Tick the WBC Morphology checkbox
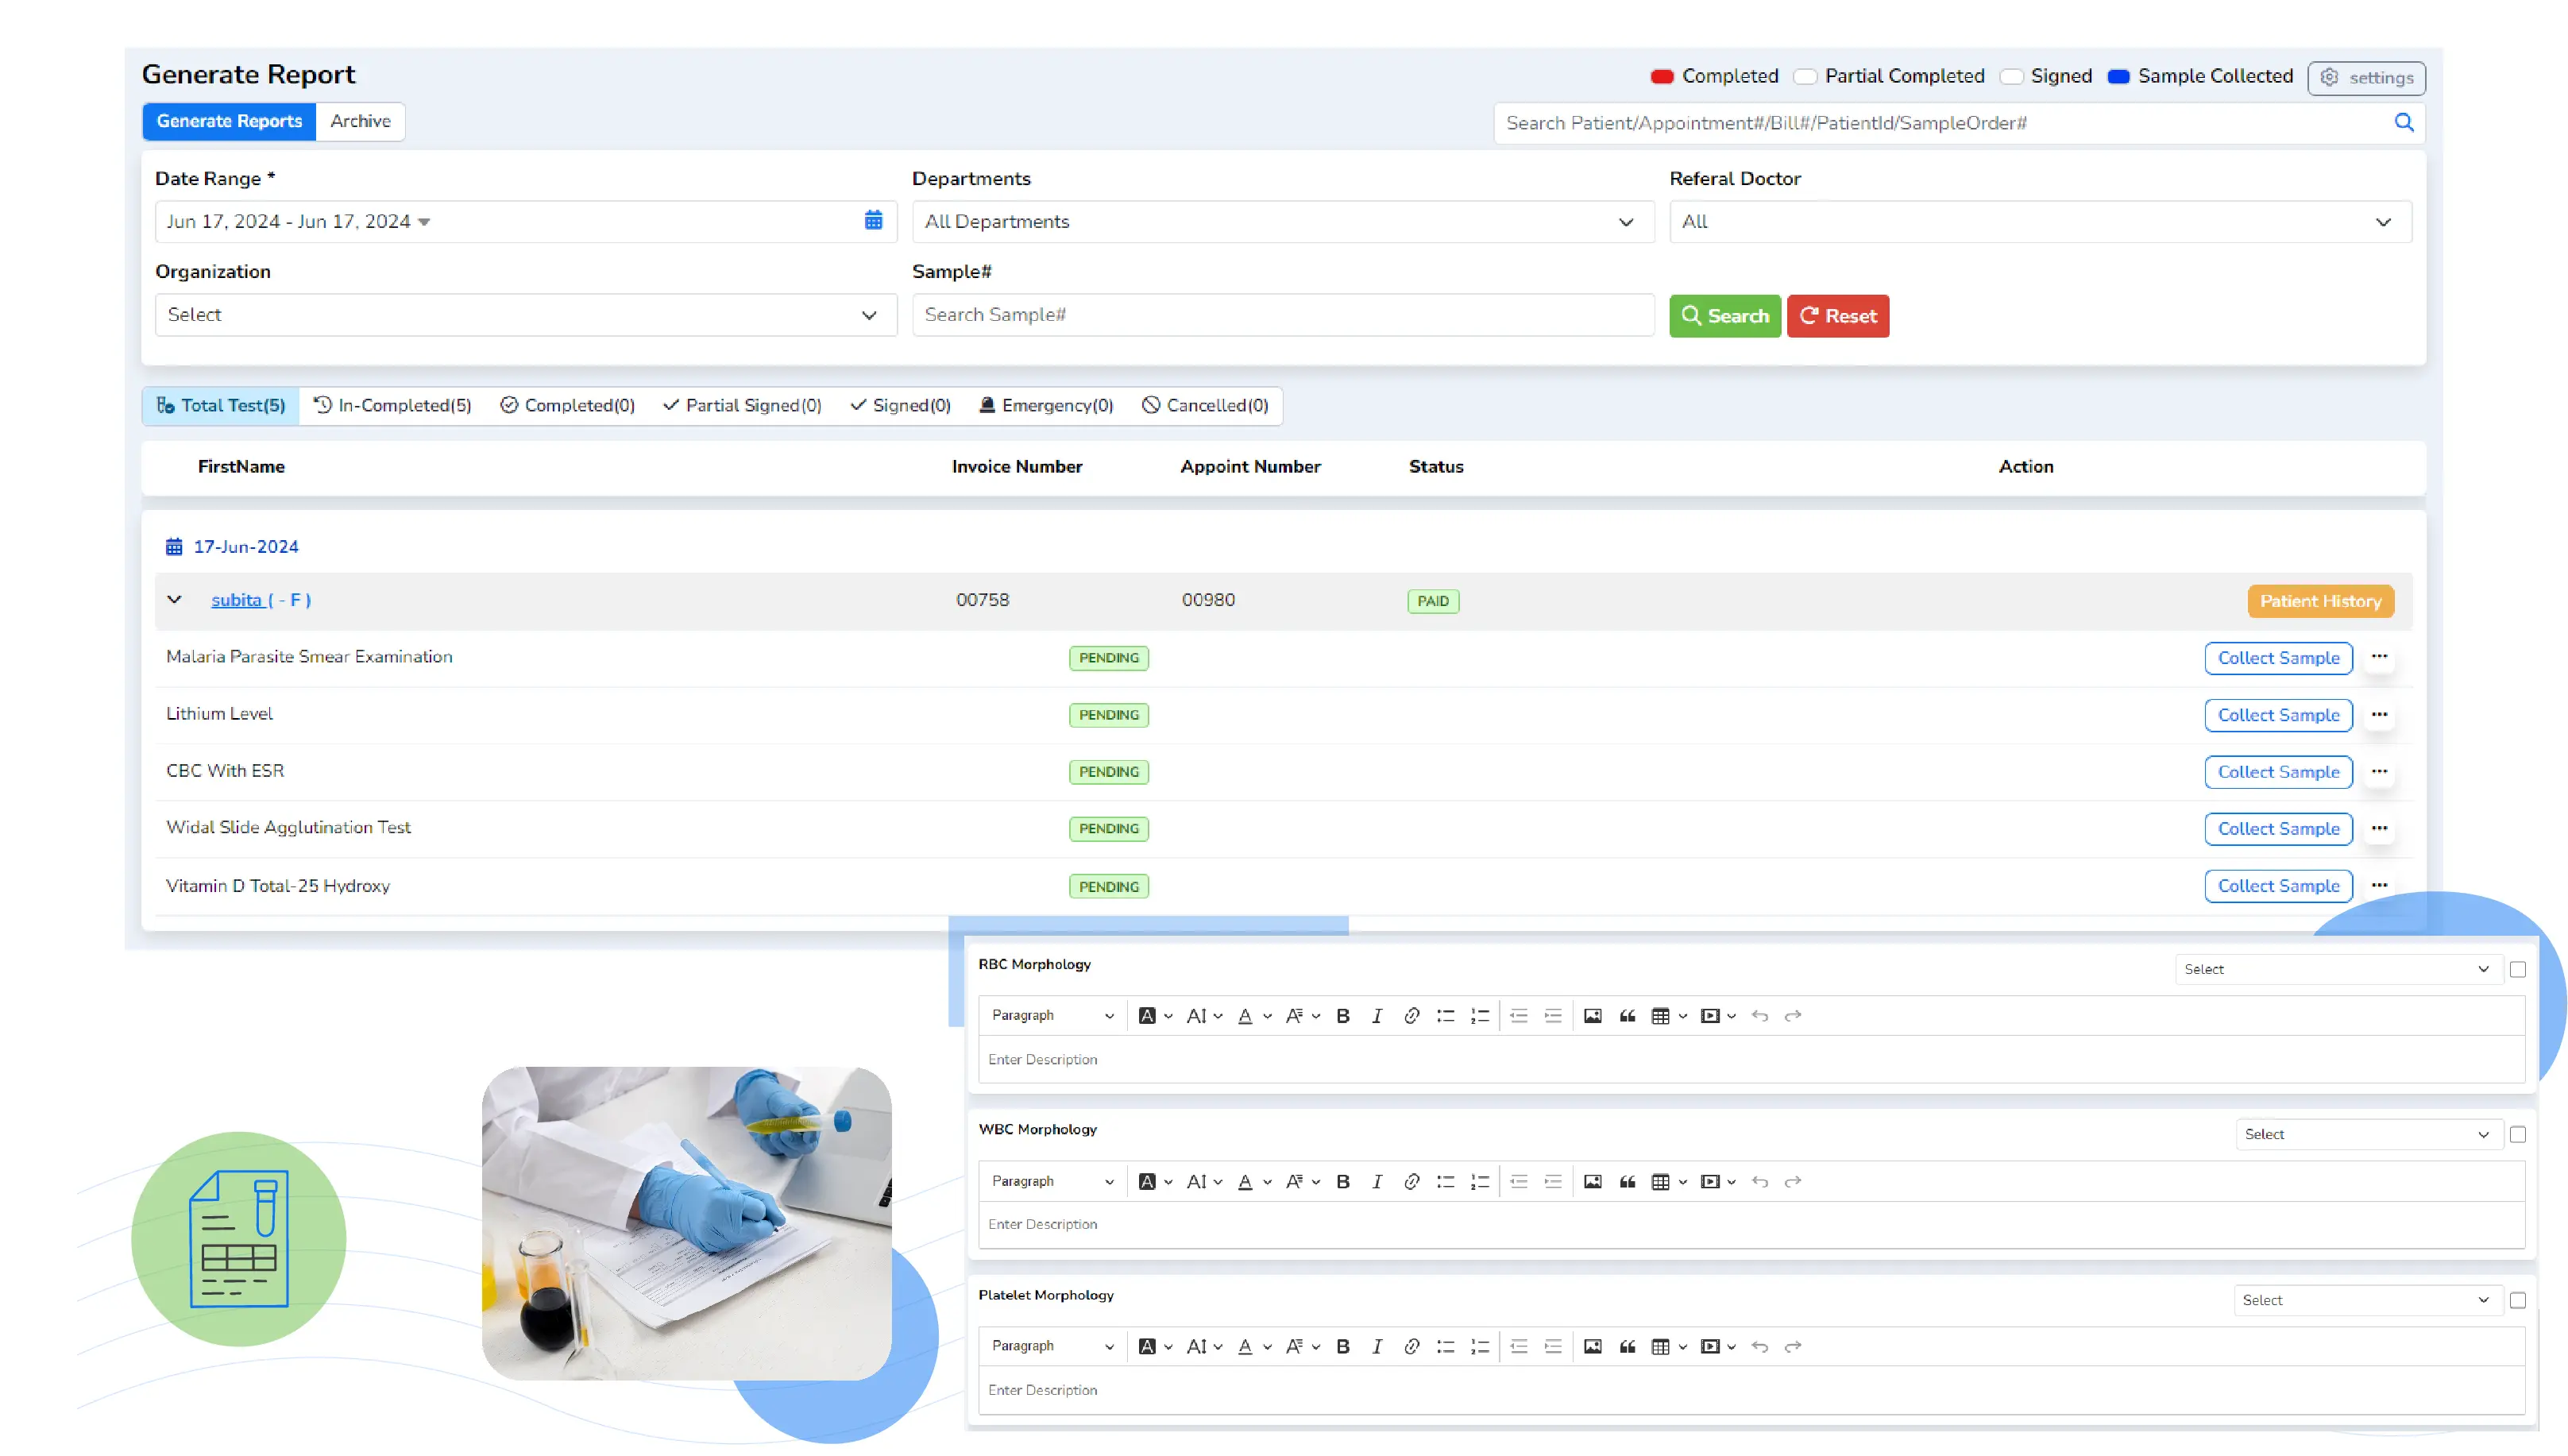 (x=2517, y=1134)
